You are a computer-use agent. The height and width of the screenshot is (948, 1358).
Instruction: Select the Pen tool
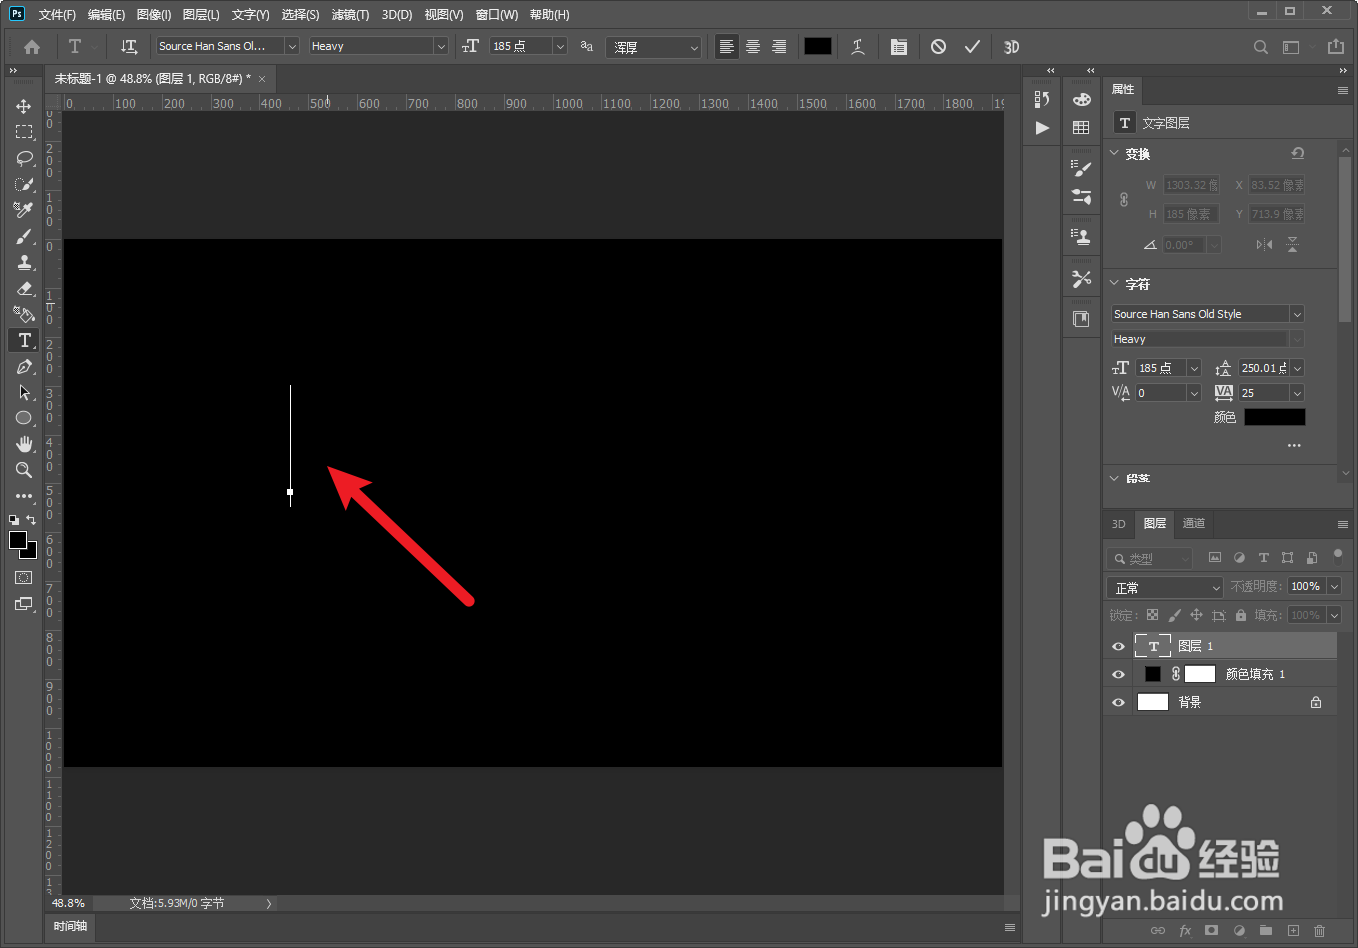coord(24,367)
